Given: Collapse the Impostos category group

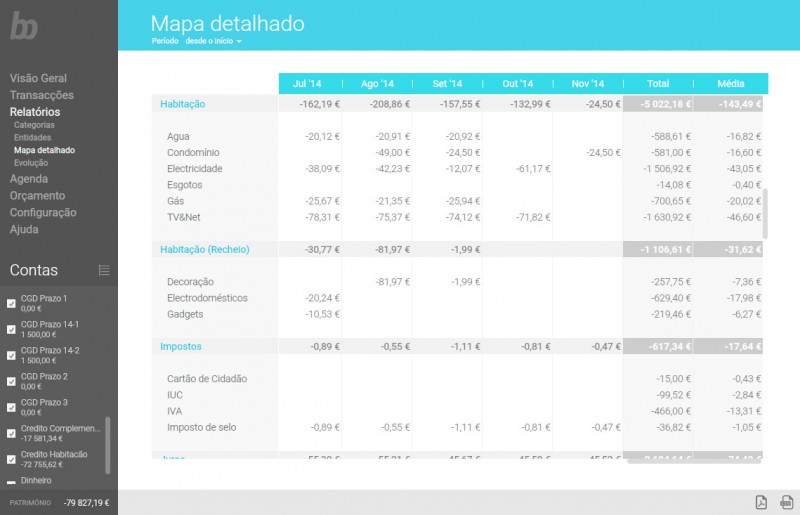Looking at the screenshot, I should (180, 346).
